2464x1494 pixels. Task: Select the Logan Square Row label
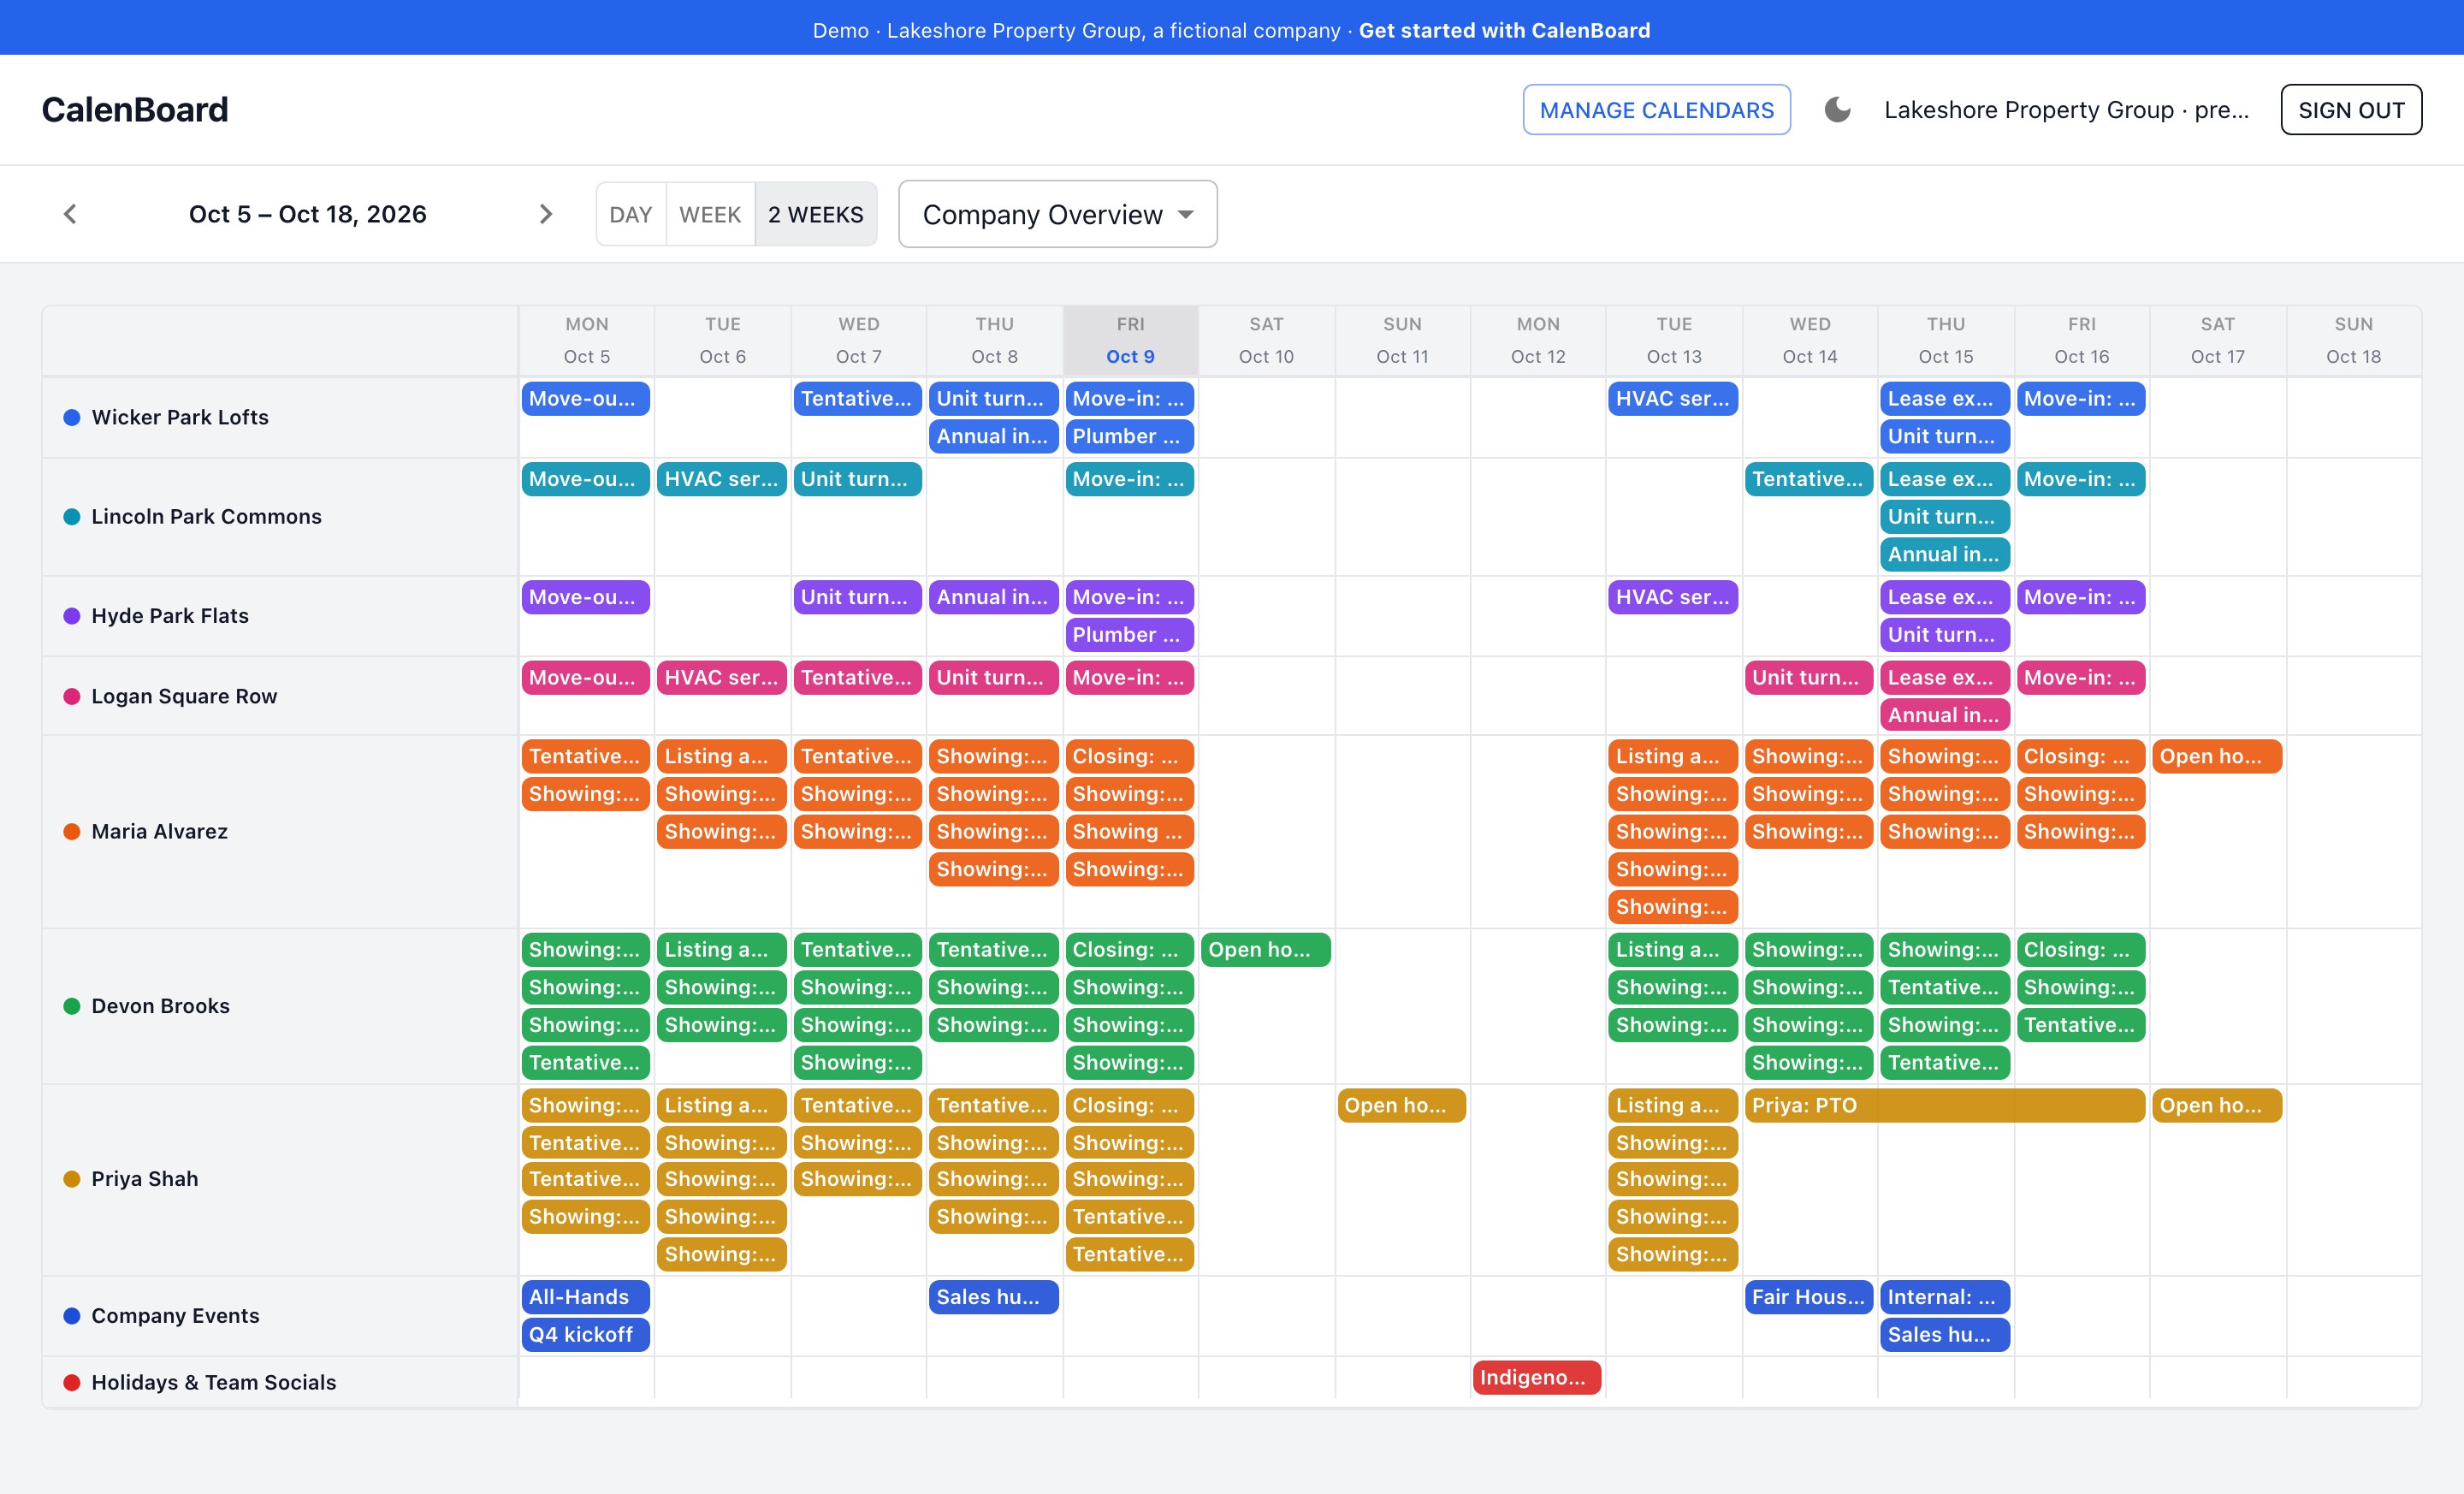pyautogui.click(x=184, y=696)
